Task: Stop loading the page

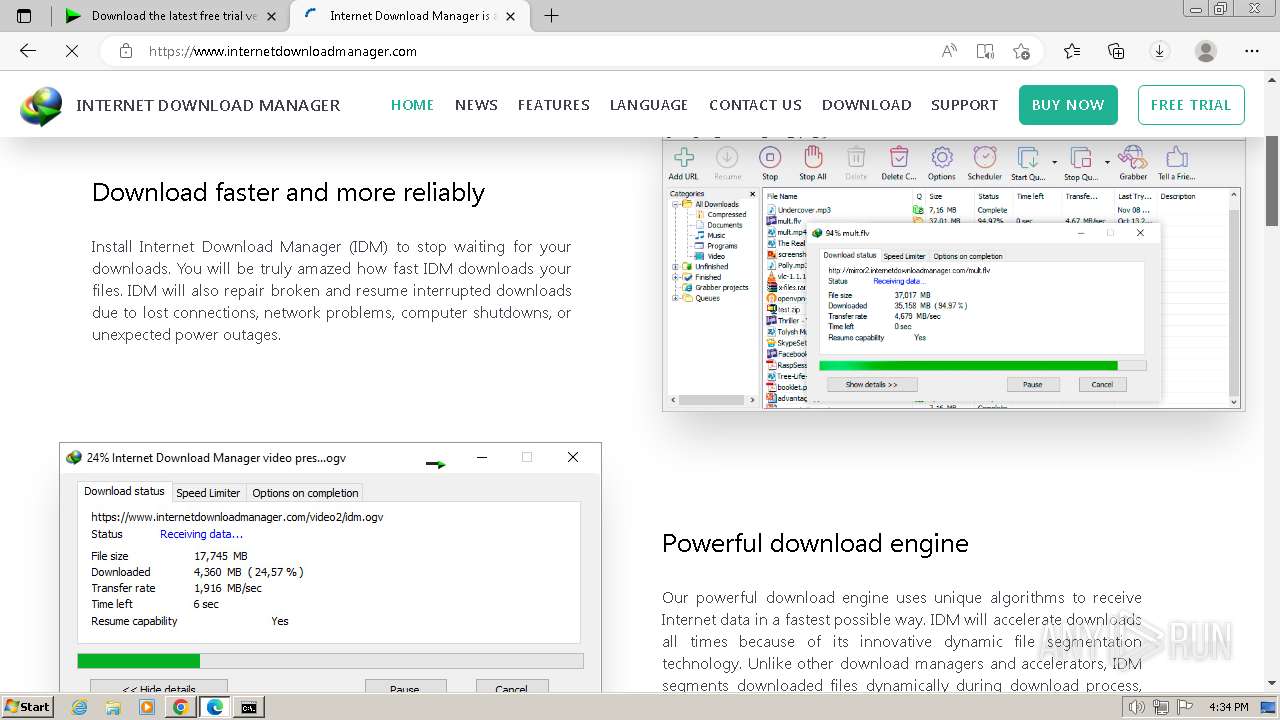Action: (x=72, y=51)
